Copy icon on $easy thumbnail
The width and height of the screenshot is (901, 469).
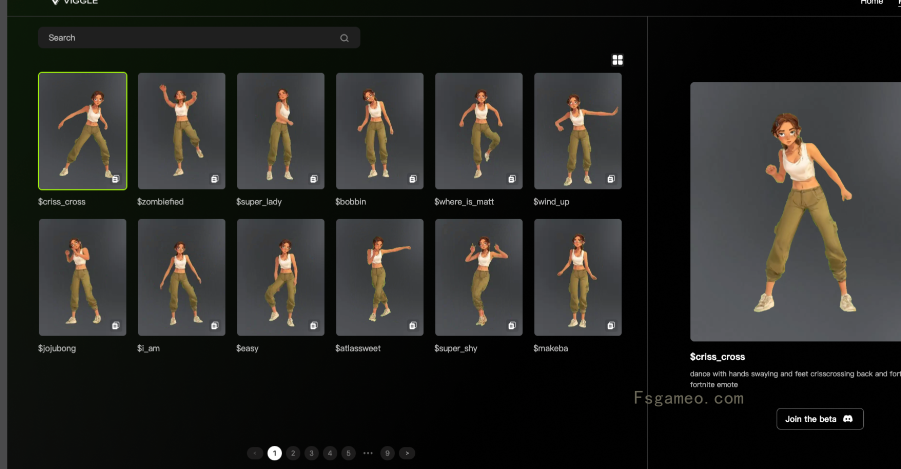pyautogui.click(x=314, y=325)
